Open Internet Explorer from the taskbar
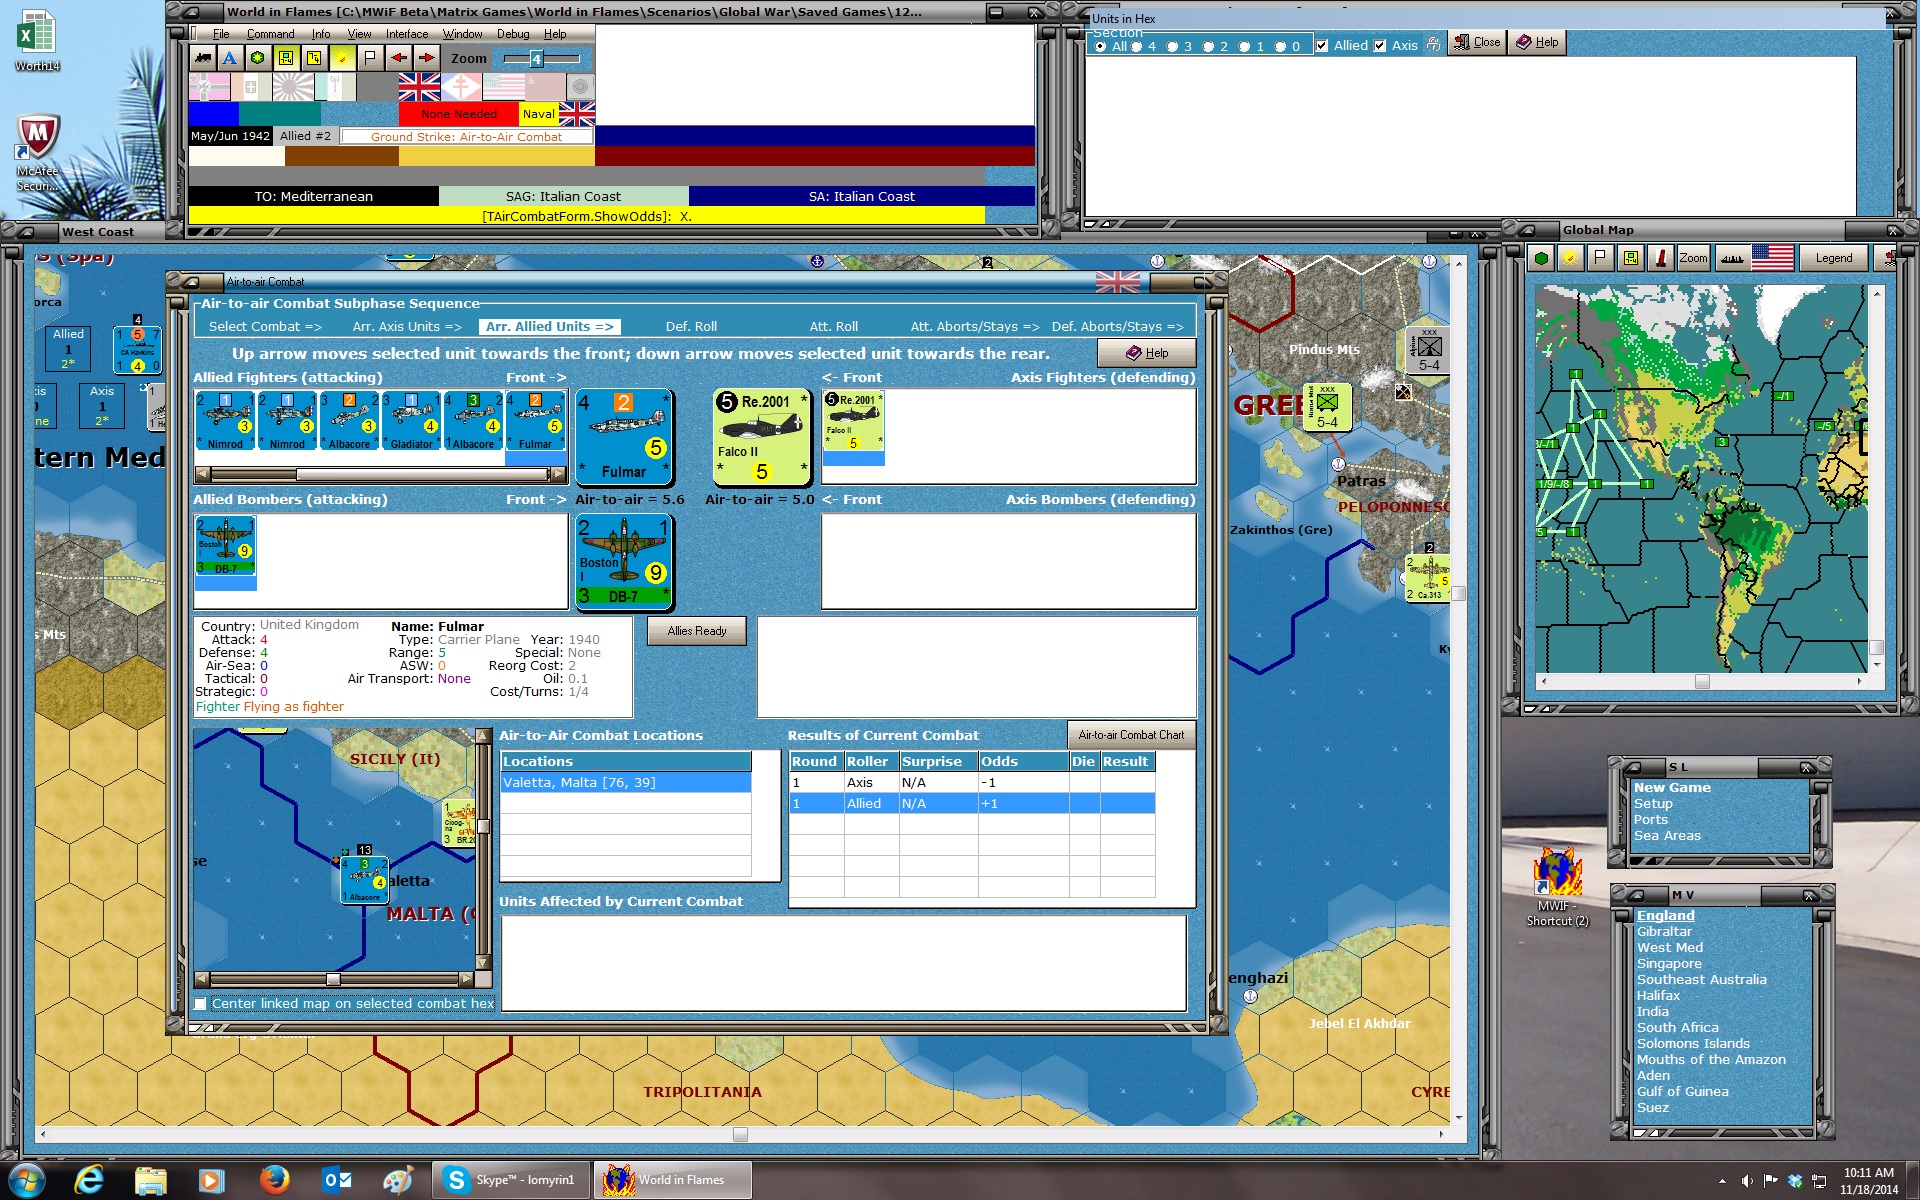 (x=89, y=1180)
